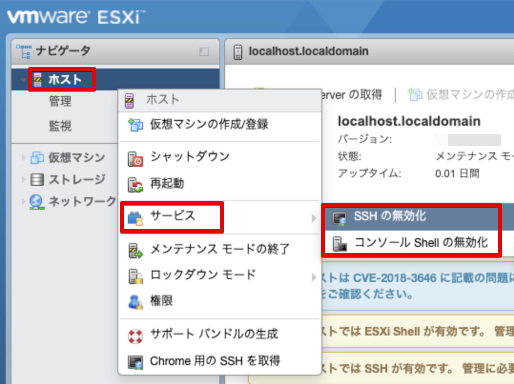514x384 pixels.
Task: Click the lifebuoy support bundle icon
Action: click(x=135, y=336)
